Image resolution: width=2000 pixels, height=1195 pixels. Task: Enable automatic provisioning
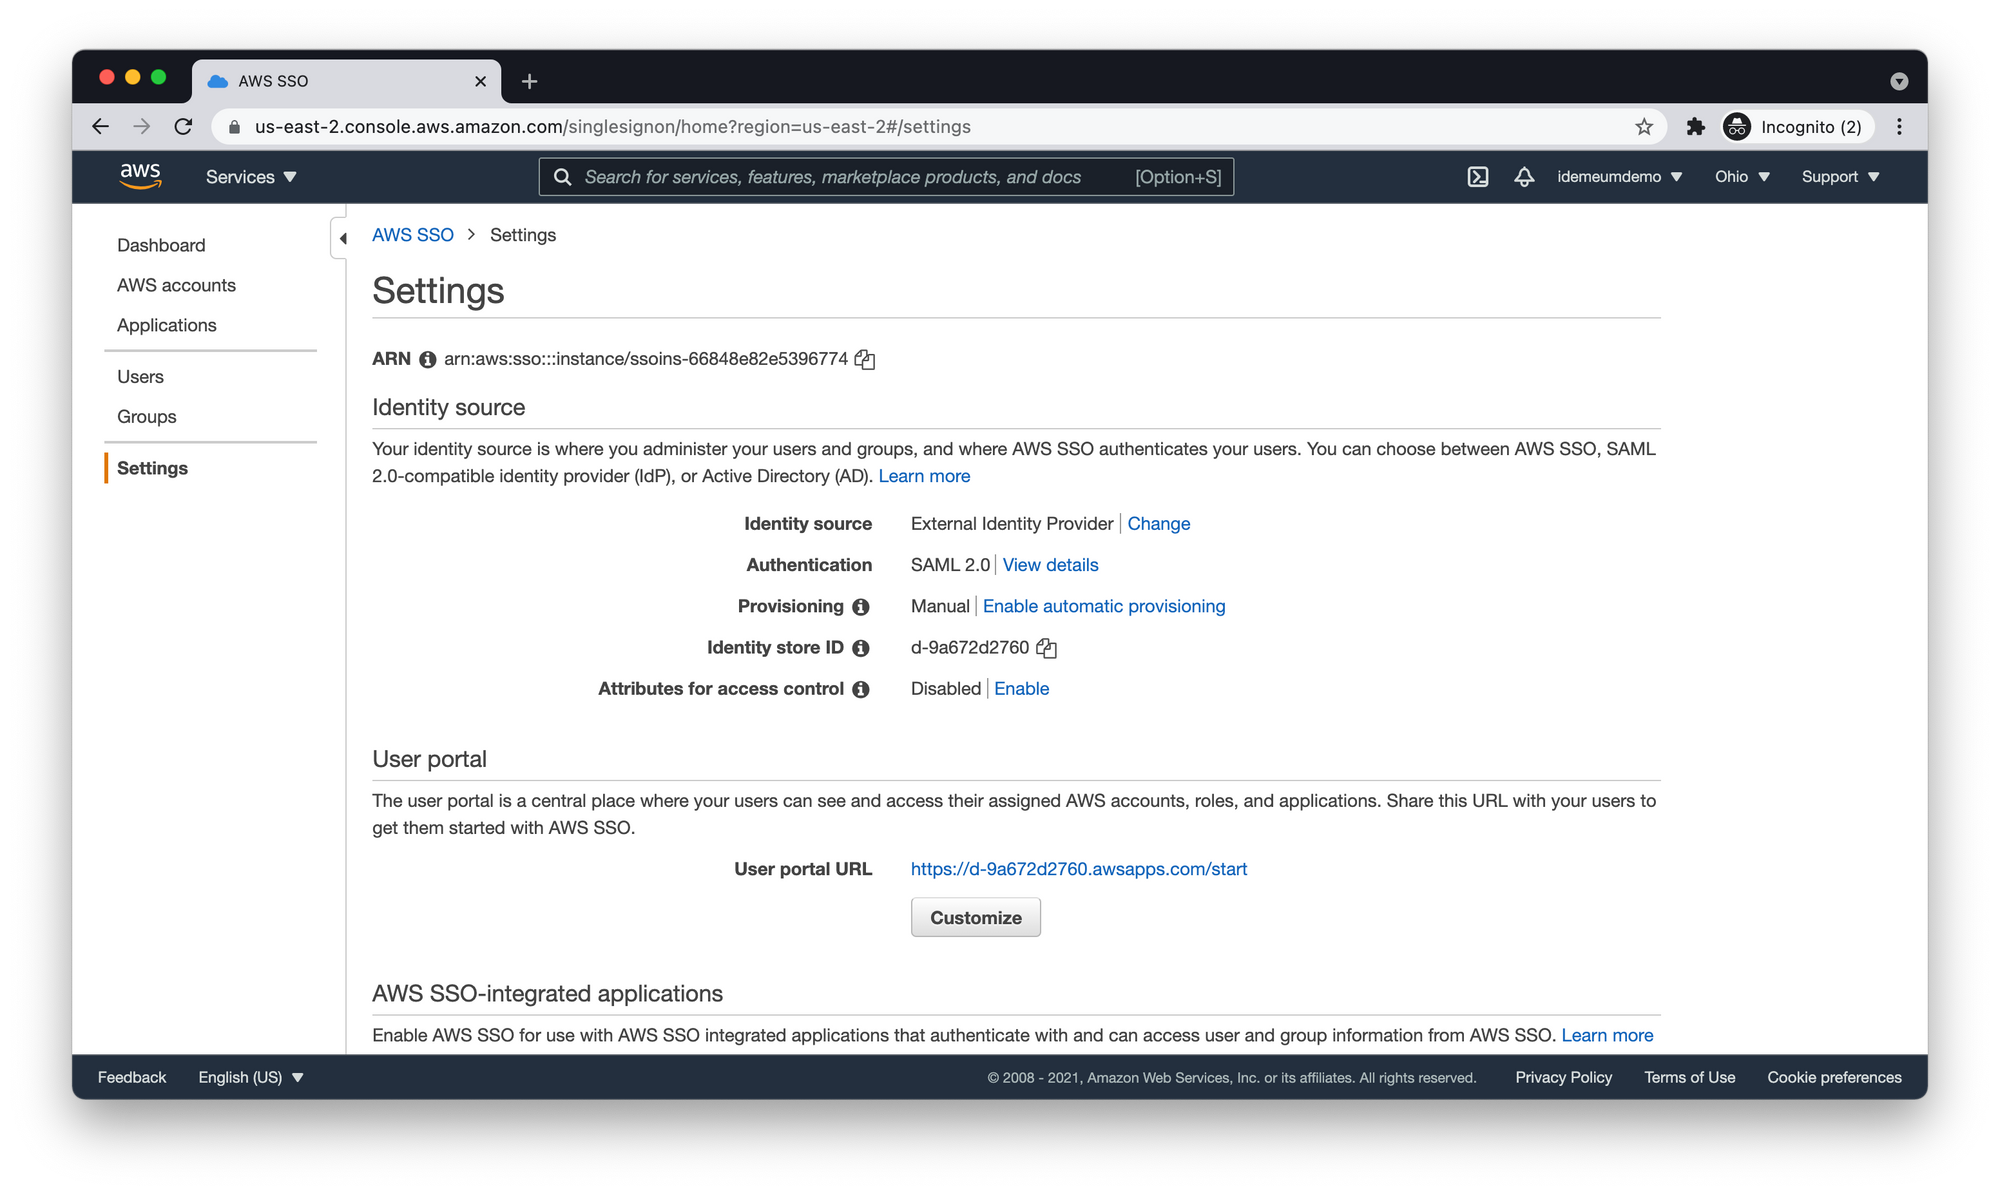tap(1104, 606)
